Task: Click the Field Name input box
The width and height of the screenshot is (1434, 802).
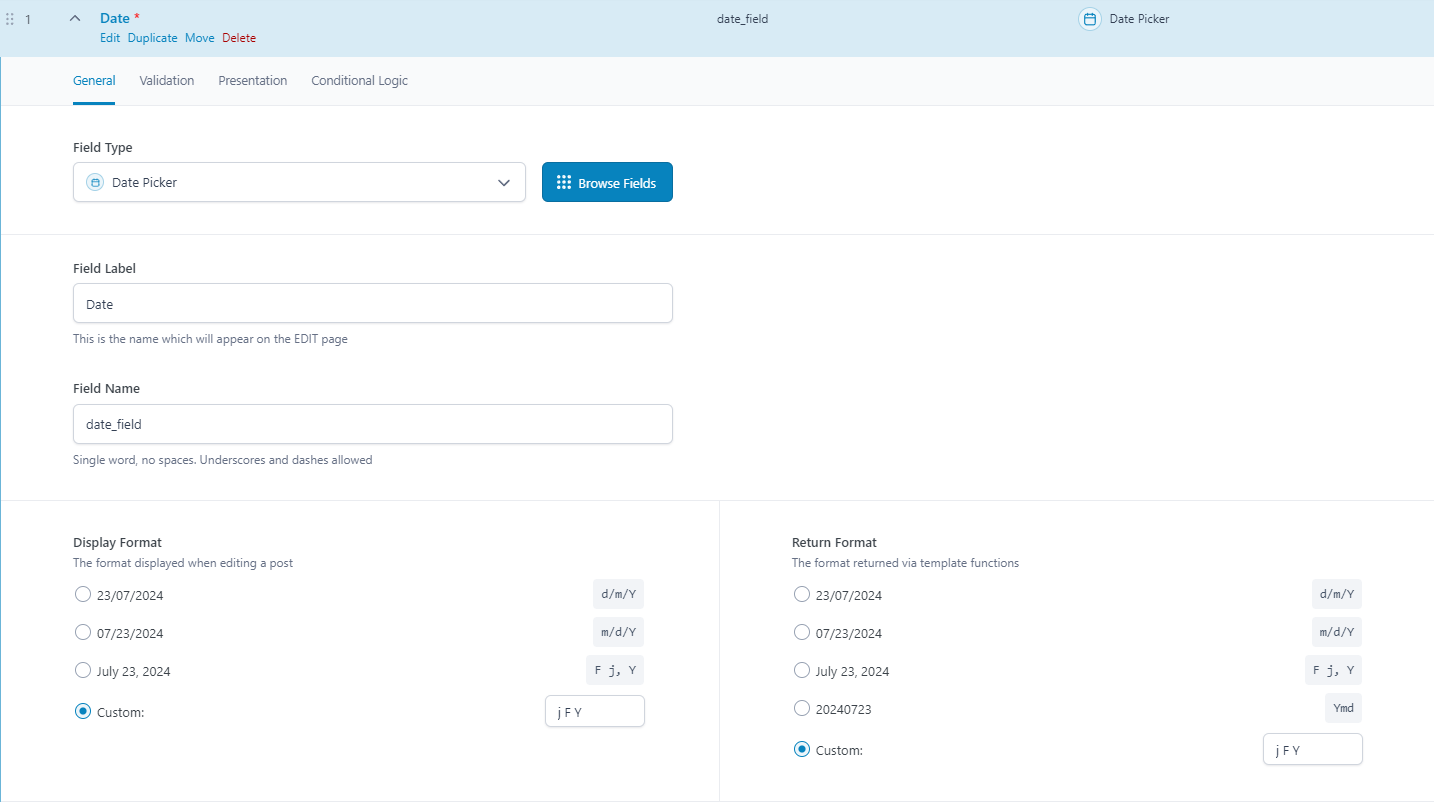Action: click(x=372, y=424)
